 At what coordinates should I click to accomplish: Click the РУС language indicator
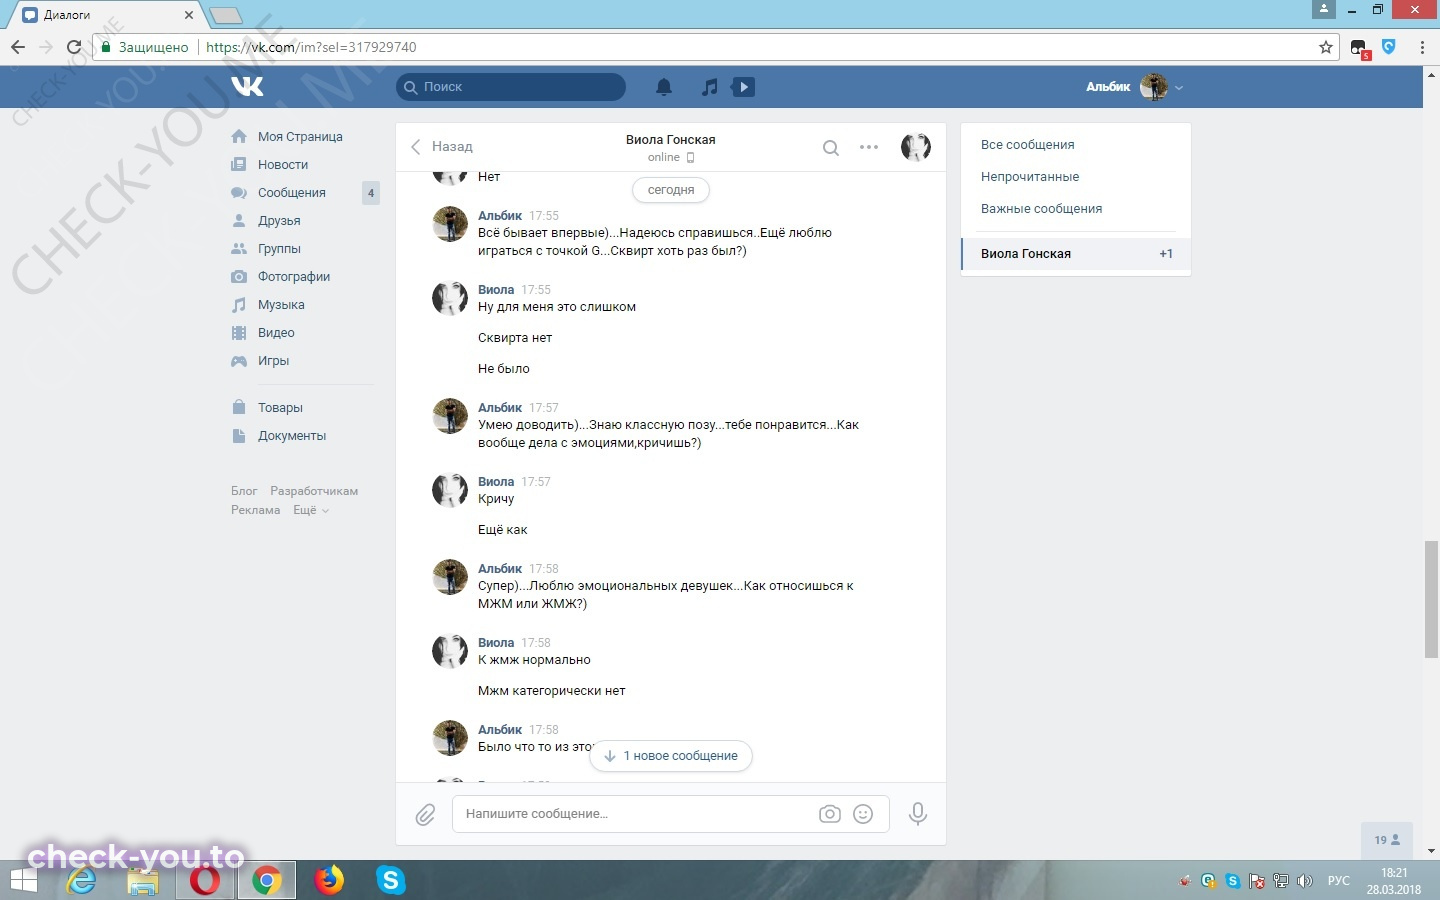click(1338, 881)
